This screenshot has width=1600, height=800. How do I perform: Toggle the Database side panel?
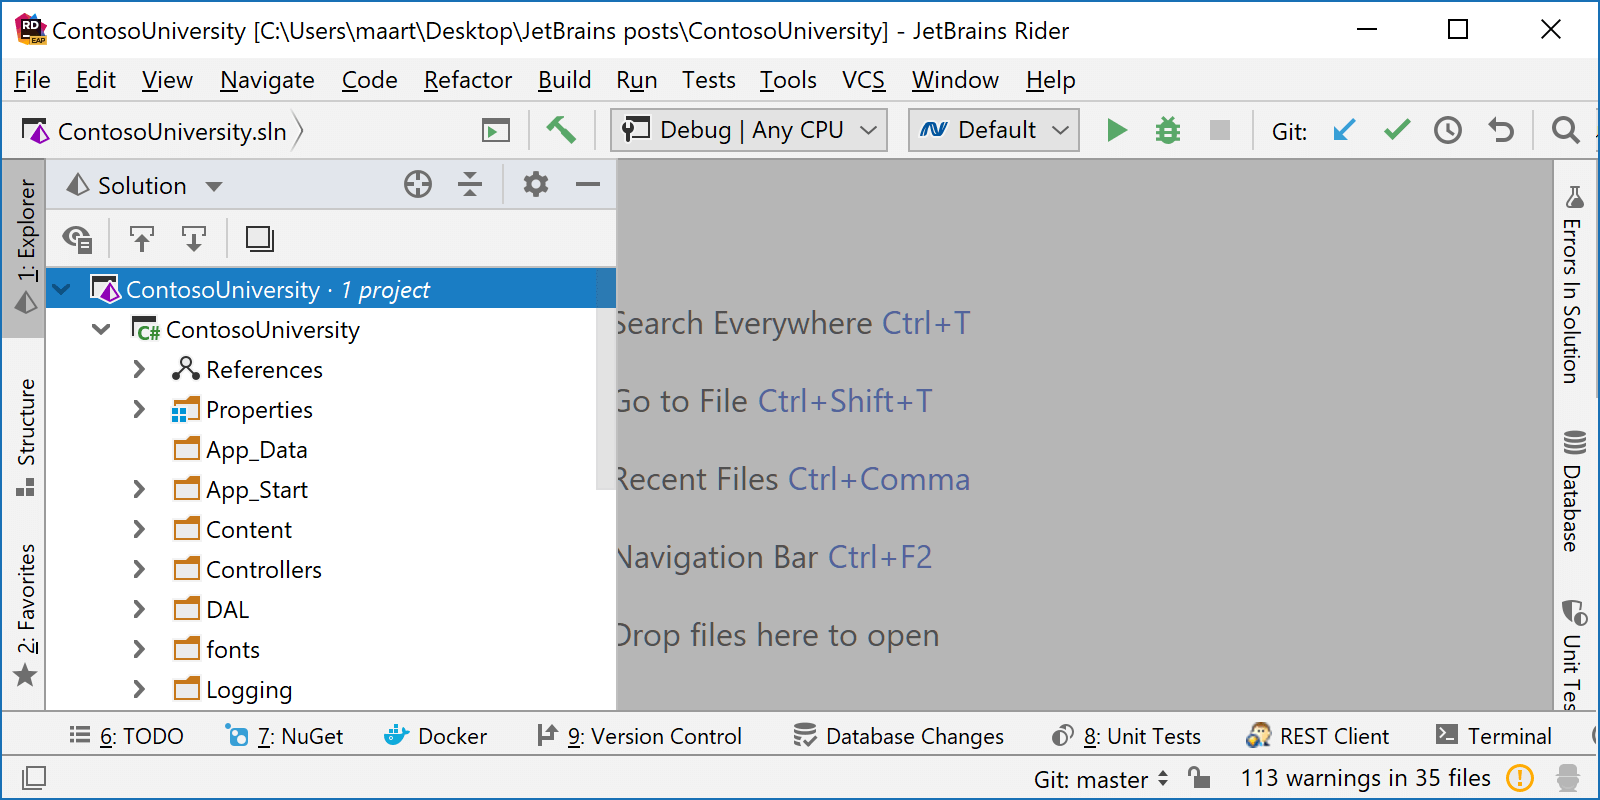coord(1573,491)
